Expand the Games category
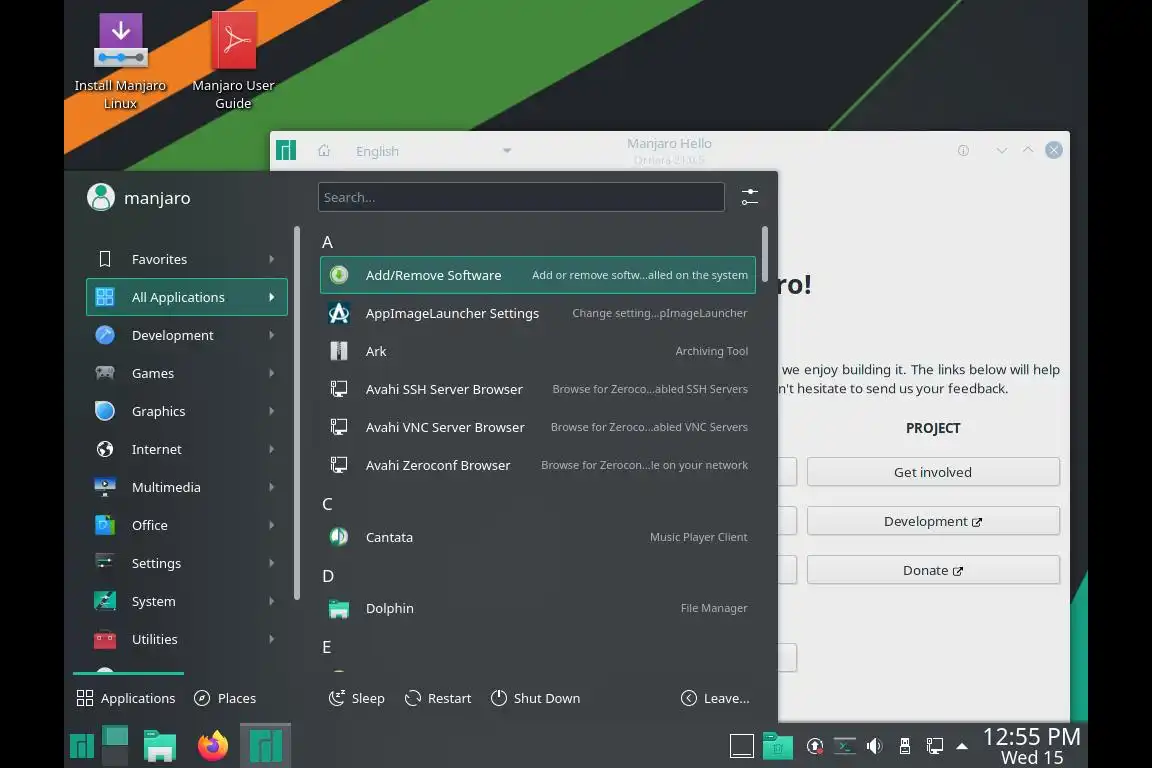The height and width of the screenshot is (768, 1152). tap(187, 373)
